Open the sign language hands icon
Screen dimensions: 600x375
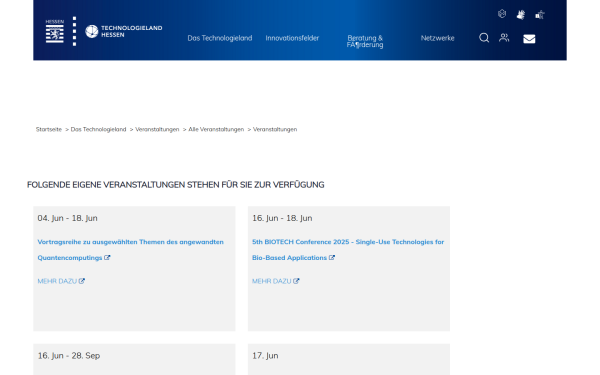520,15
